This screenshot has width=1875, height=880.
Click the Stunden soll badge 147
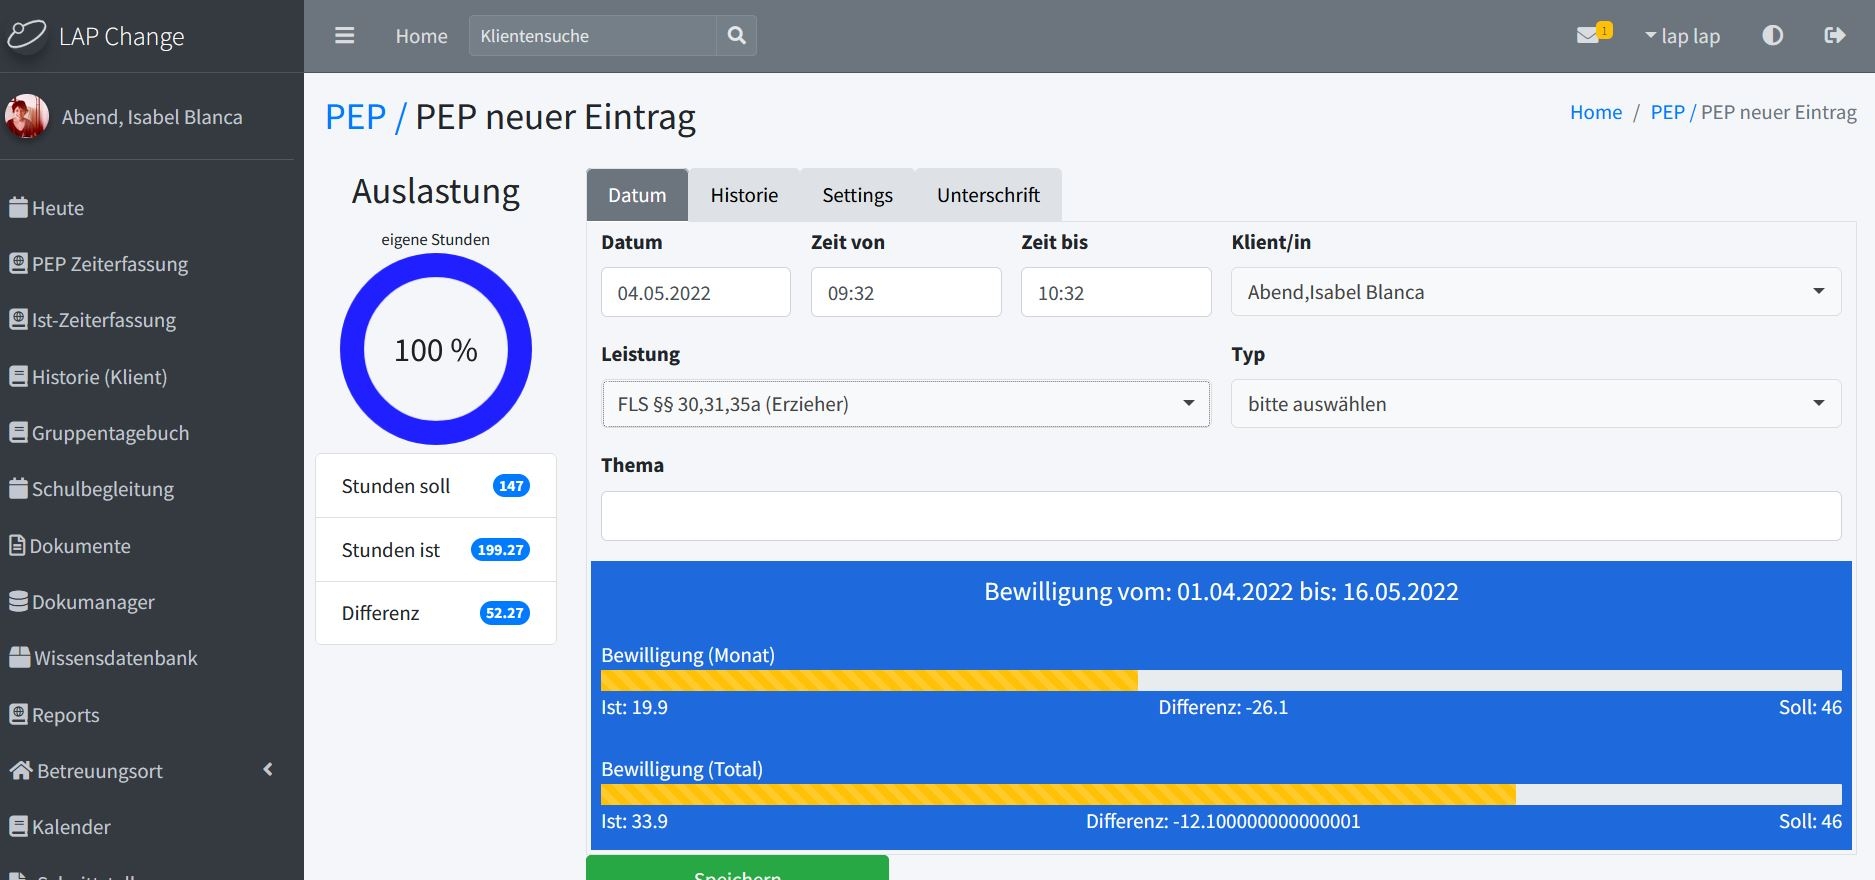click(x=511, y=486)
